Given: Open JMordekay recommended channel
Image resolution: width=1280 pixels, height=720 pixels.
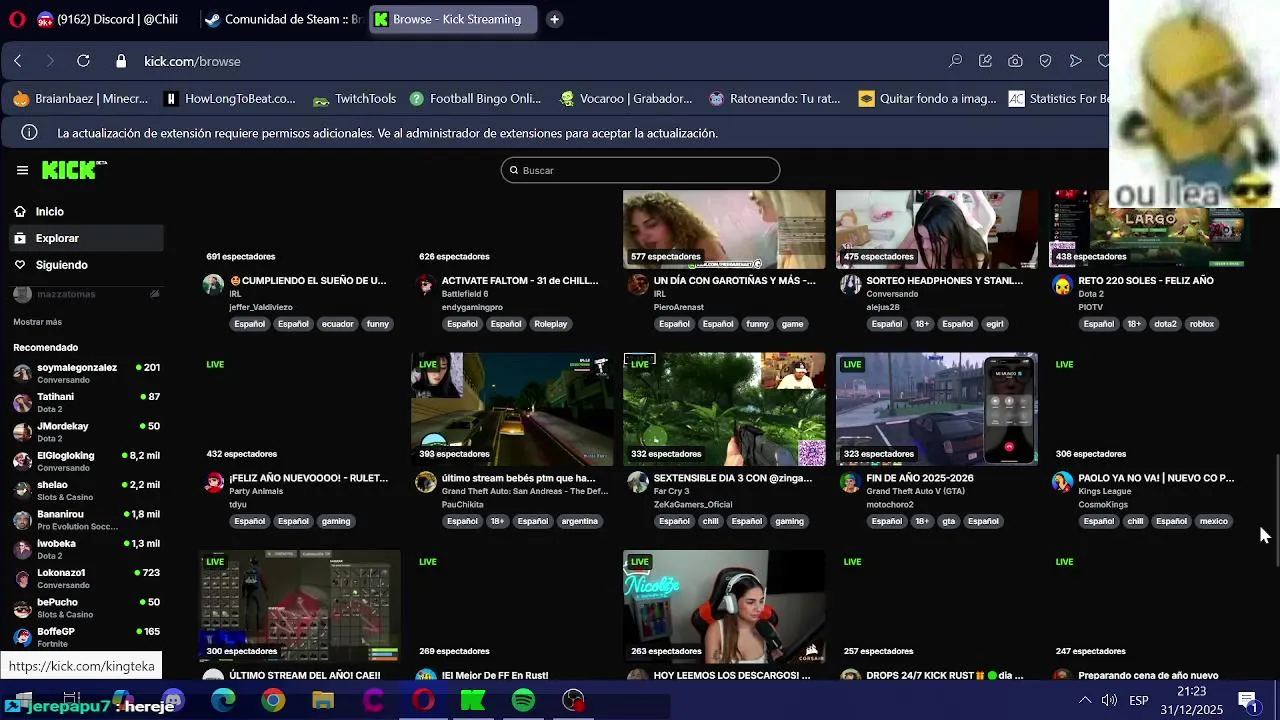Looking at the screenshot, I should [86, 431].
